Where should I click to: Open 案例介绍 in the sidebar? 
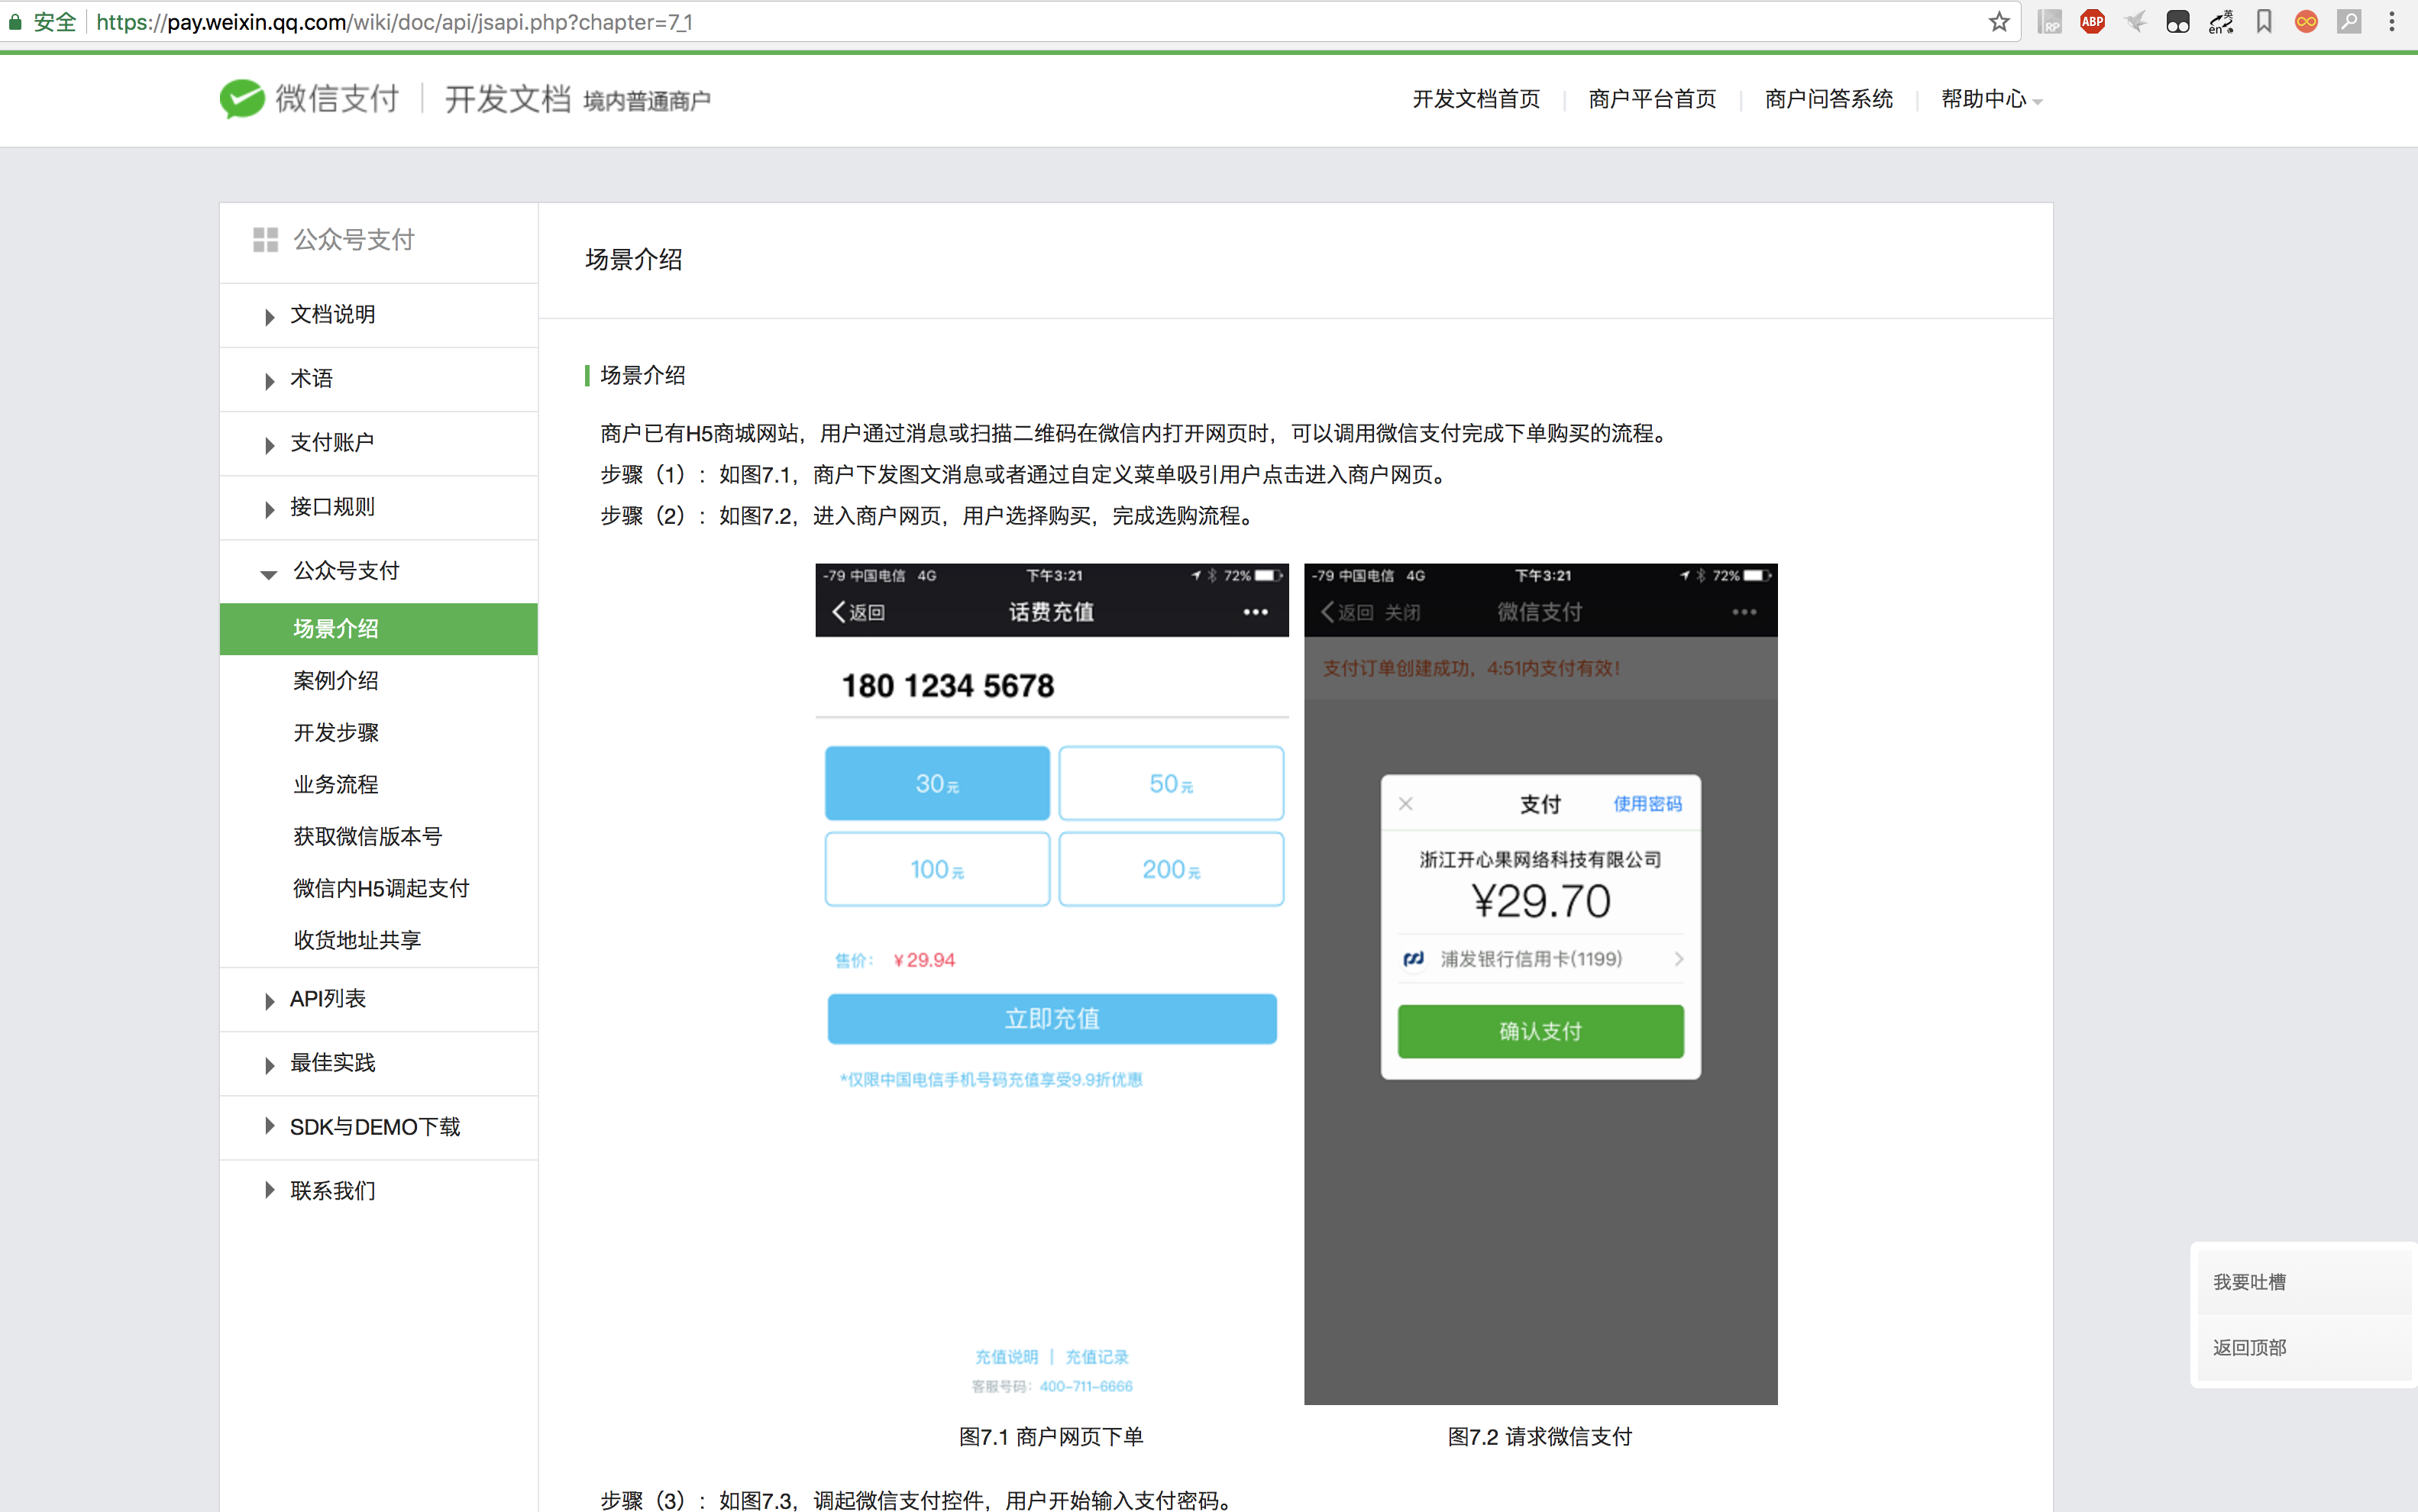[x=336, y=681]
